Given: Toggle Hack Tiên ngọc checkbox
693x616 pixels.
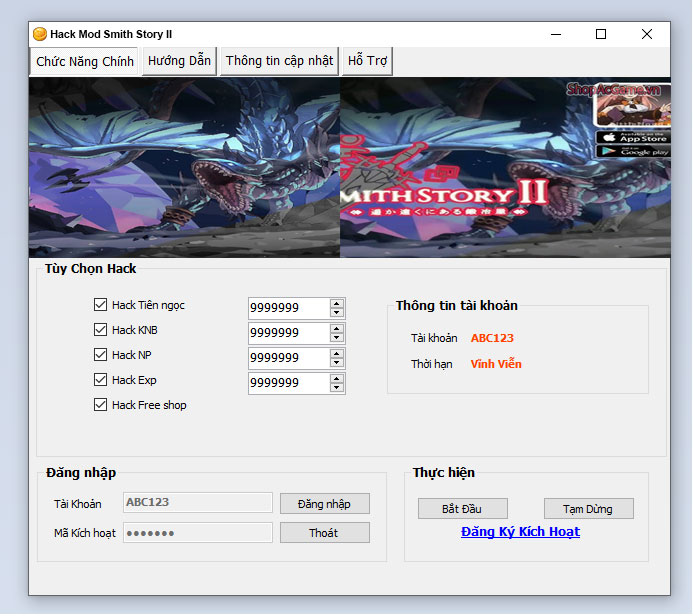Looking at the screenshot, I should 100,304.
